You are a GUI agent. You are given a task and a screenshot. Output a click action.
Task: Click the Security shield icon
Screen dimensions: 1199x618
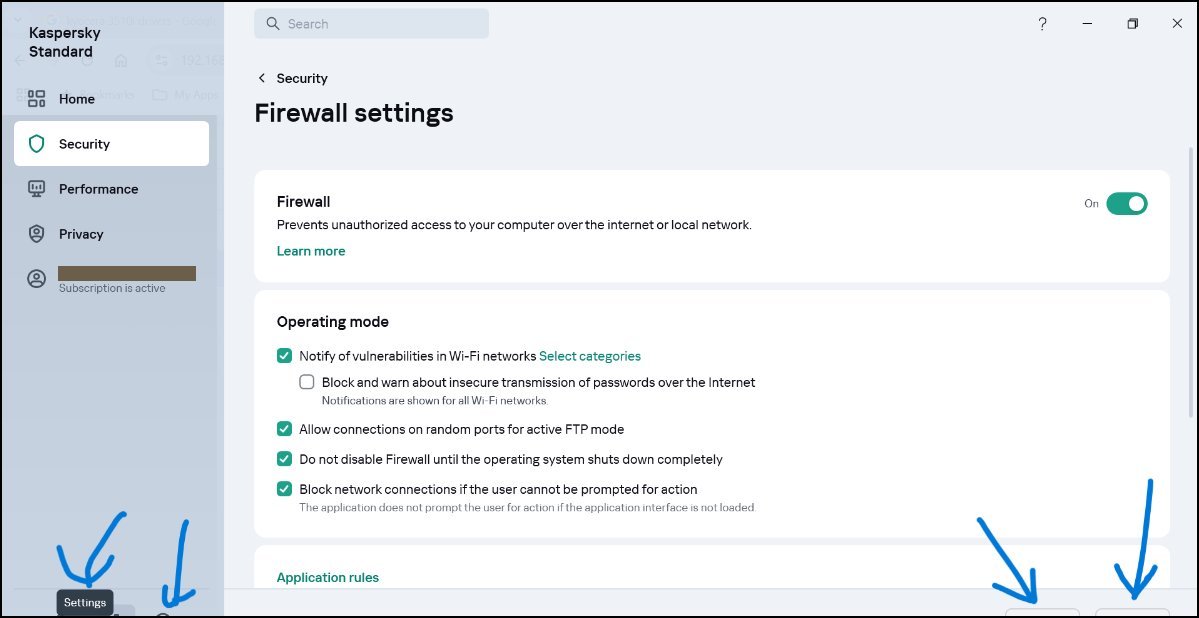[x=36, y=144]
